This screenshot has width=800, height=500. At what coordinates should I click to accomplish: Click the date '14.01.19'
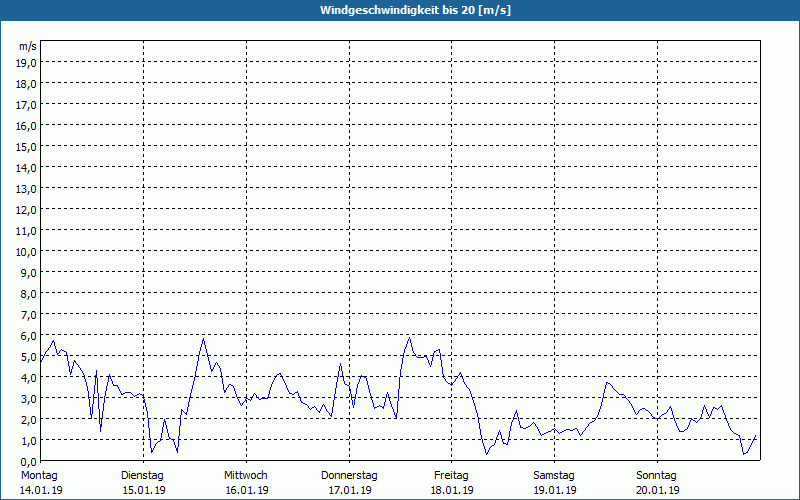(x=41, y=490)
